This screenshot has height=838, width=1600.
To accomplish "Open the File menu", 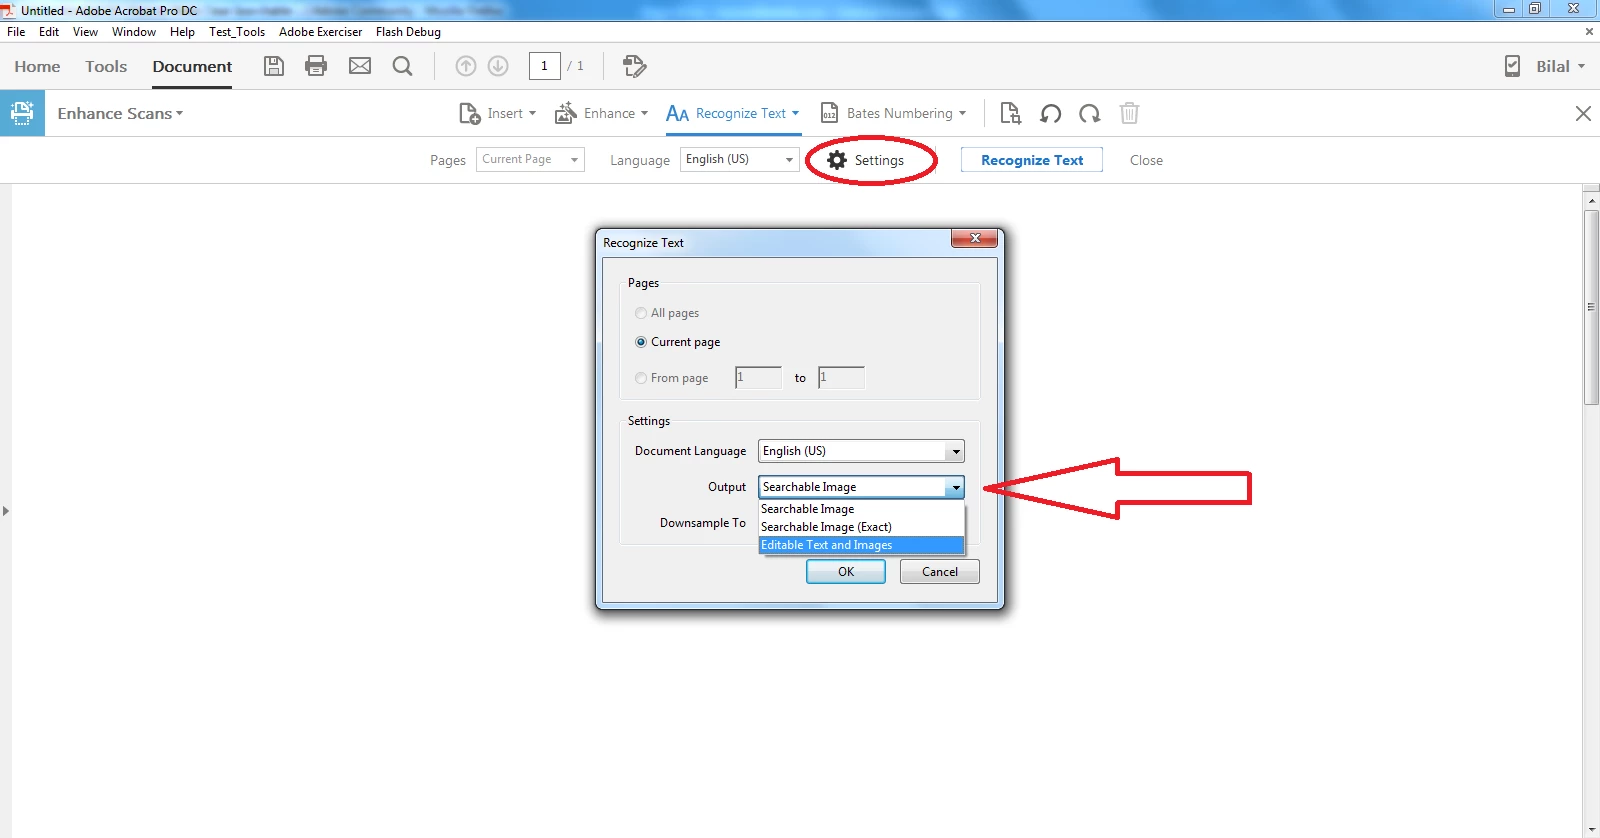I will click(x=16, y=32).
